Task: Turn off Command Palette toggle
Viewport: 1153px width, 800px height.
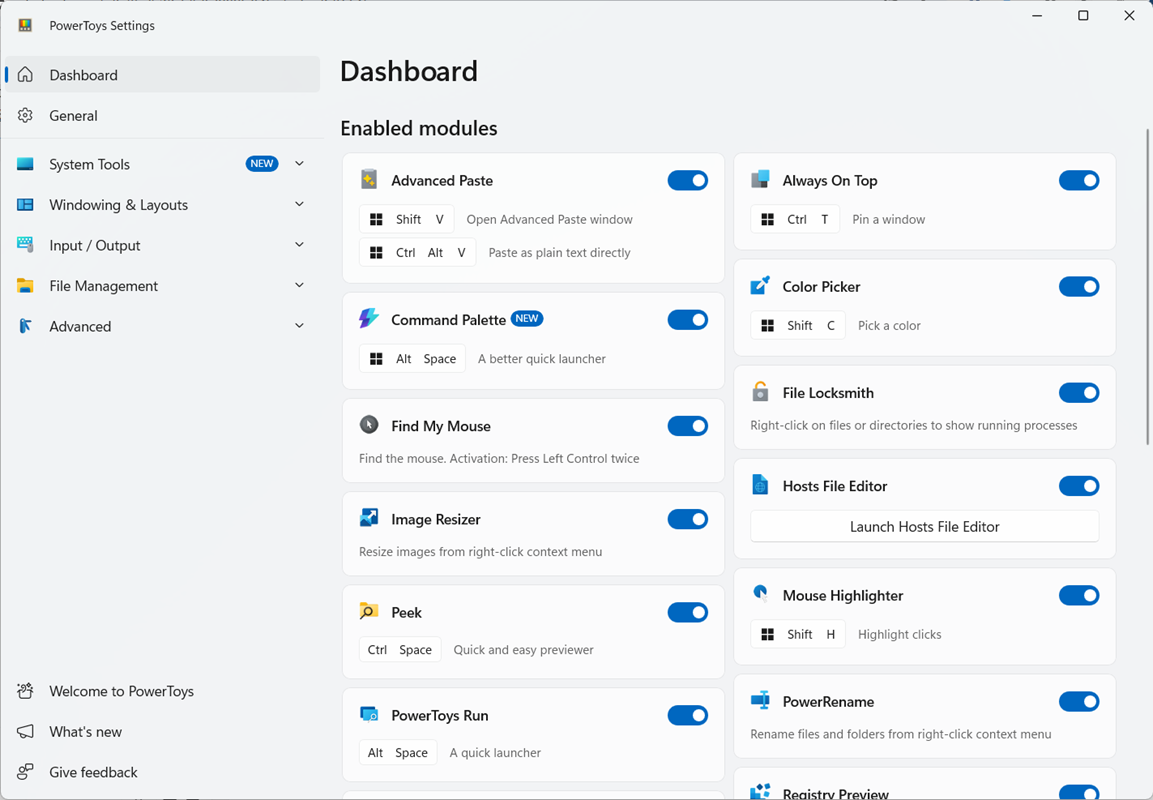Action: 688,320
